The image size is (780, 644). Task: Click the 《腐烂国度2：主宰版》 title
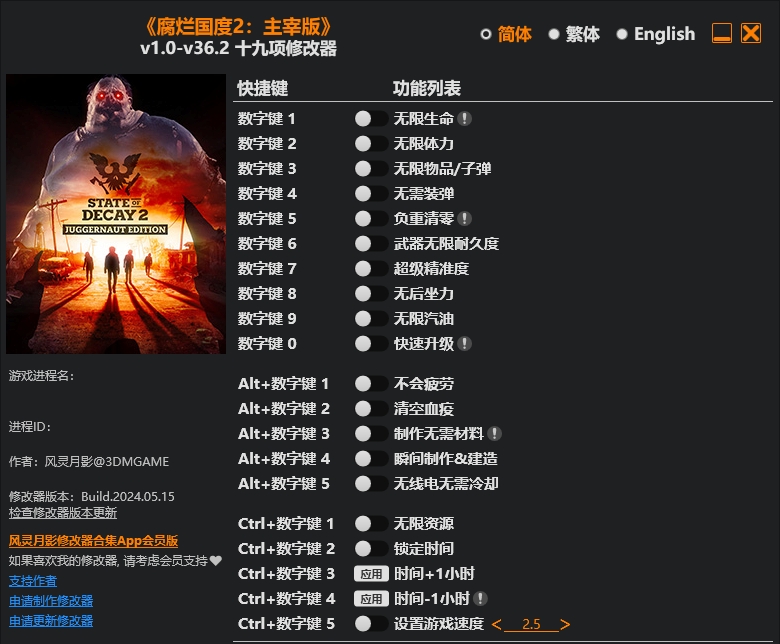point(238,27)
